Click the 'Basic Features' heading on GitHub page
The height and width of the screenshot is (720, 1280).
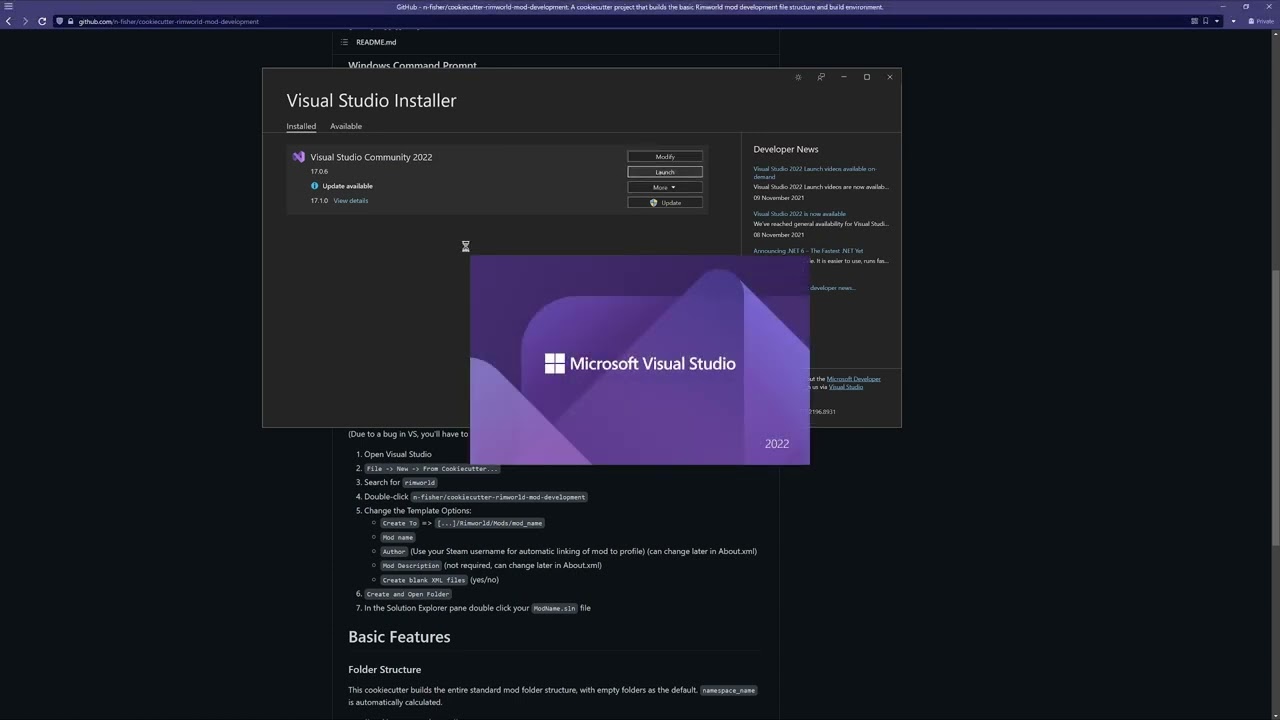point(399,637)
